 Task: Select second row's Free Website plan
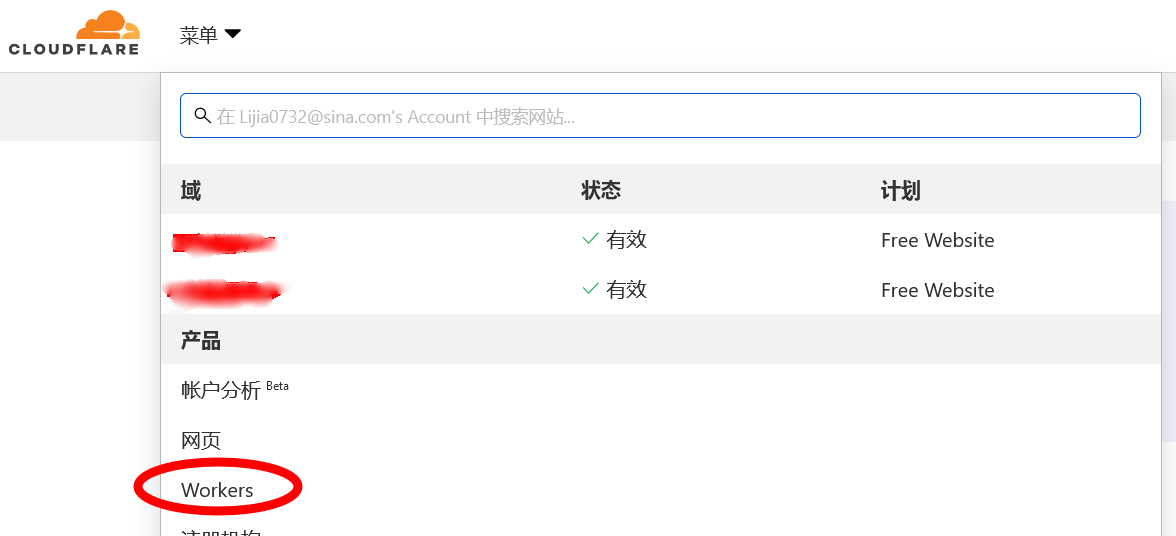point(937,290)
